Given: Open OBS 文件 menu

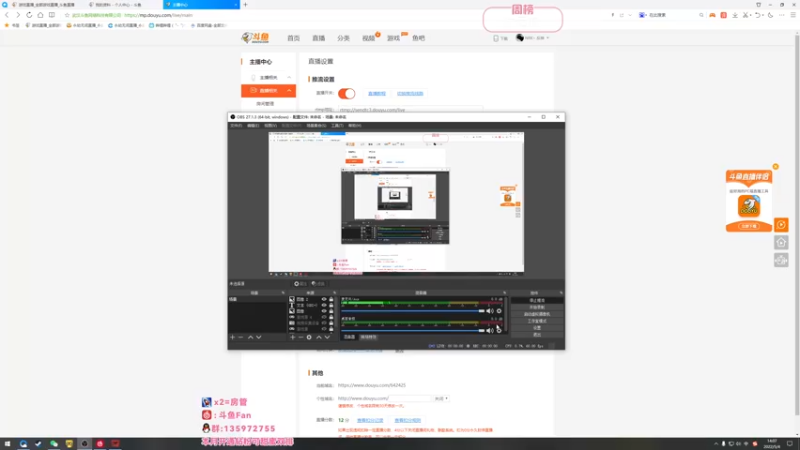Looking at the screenshot, I should click(x=236, y=126).
